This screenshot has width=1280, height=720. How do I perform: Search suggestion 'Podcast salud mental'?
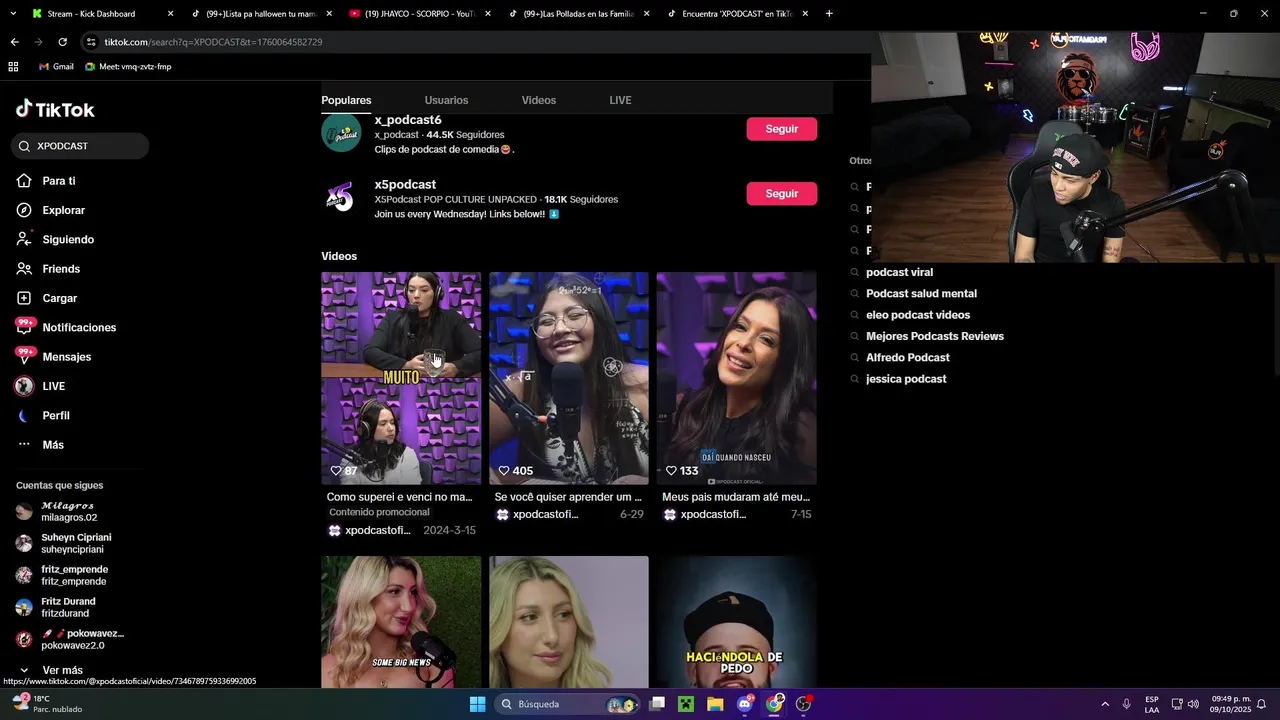pos(921,294)
